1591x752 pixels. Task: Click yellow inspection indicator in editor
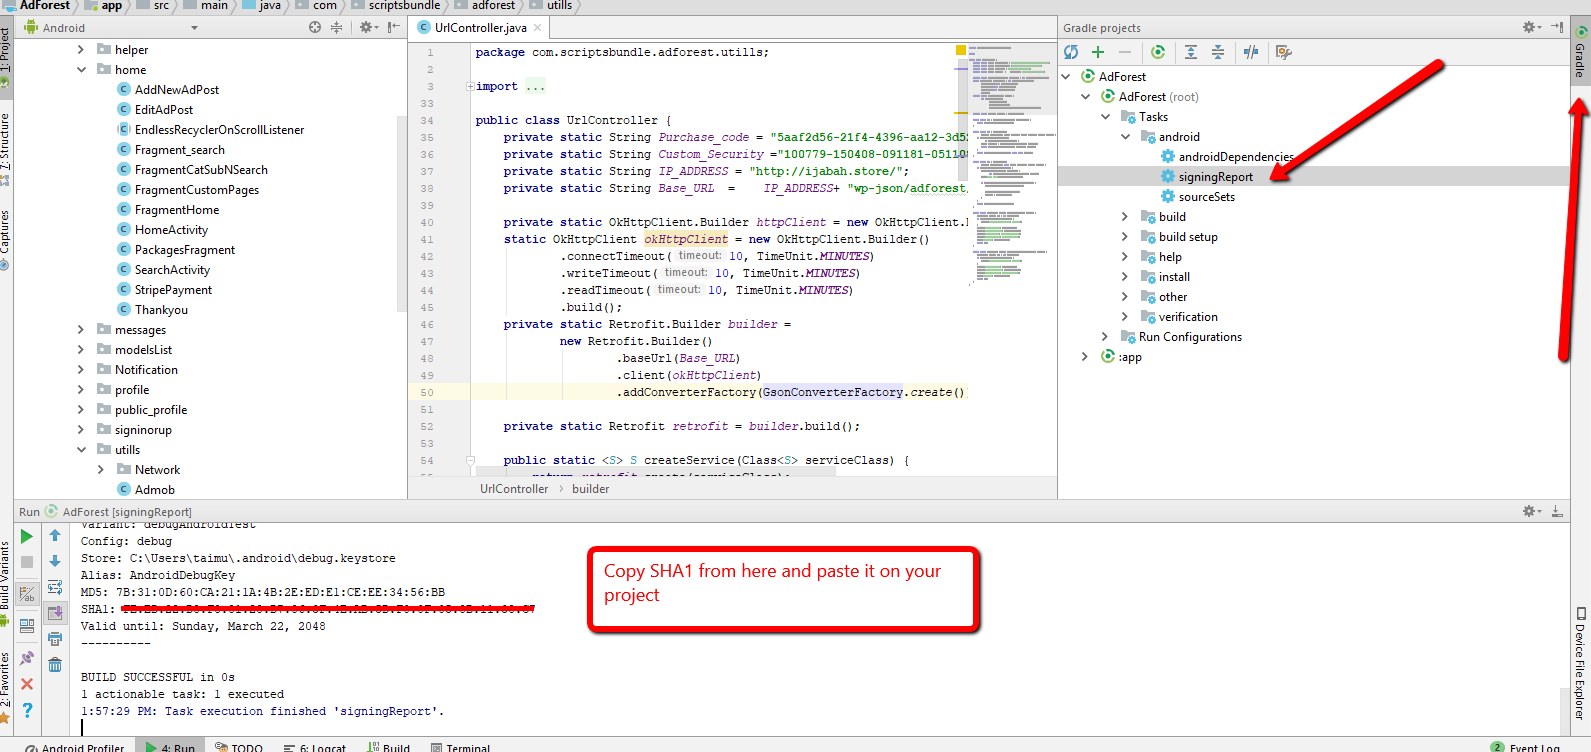[x=961, y=50]
